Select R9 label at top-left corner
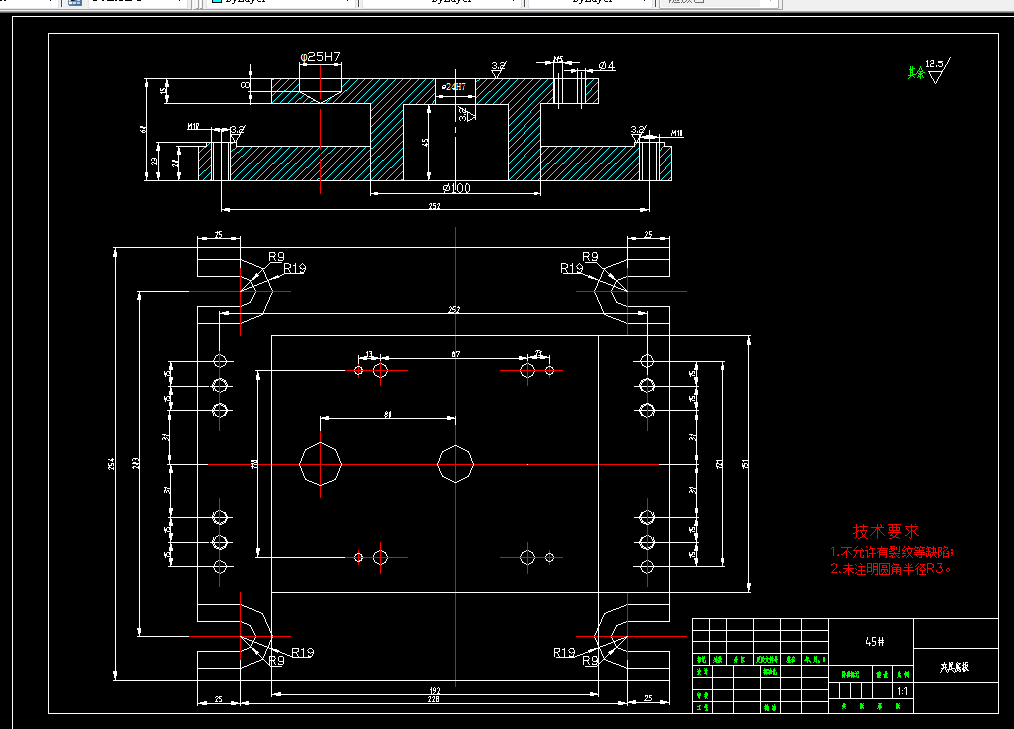Image resolution: width=1014 pixels, height=729 pixels. 276,257
